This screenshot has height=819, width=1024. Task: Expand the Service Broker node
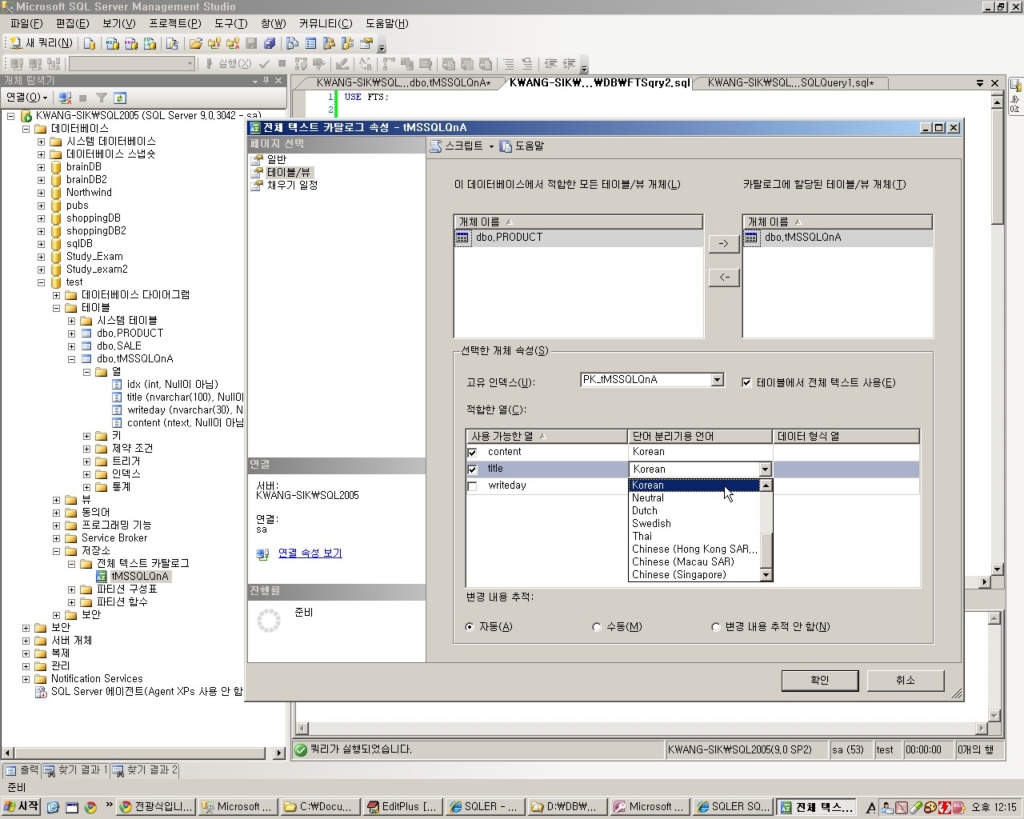pyautogui.click(x=56, y=538)
